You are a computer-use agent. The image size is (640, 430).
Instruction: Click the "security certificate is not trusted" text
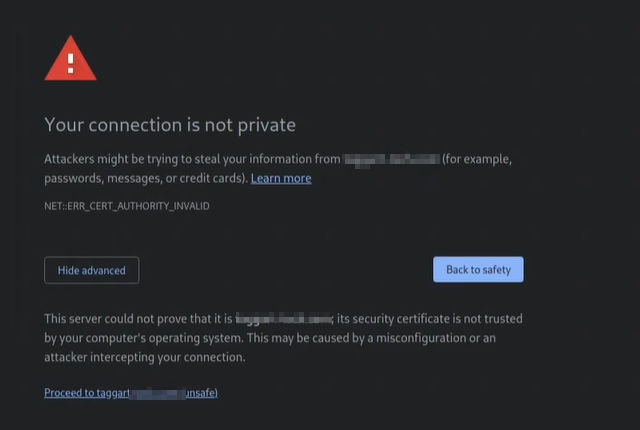pos(430,319)
